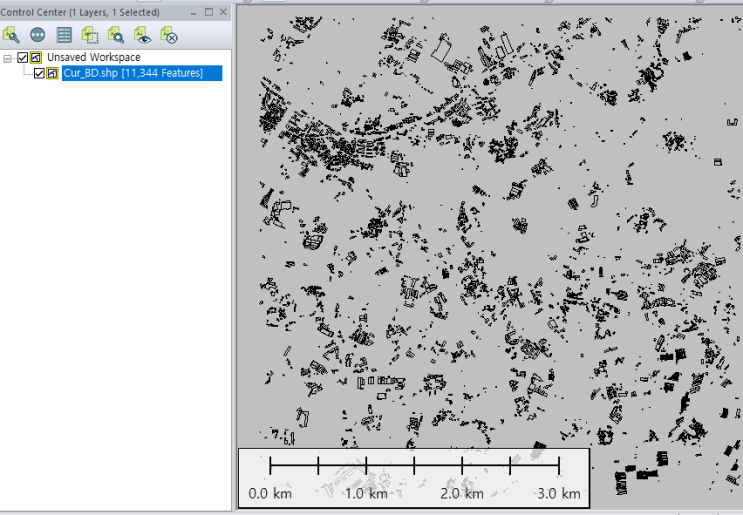Select the Unsaved Workspace tree item
743x515 pixels.
(x=94, y=57)
